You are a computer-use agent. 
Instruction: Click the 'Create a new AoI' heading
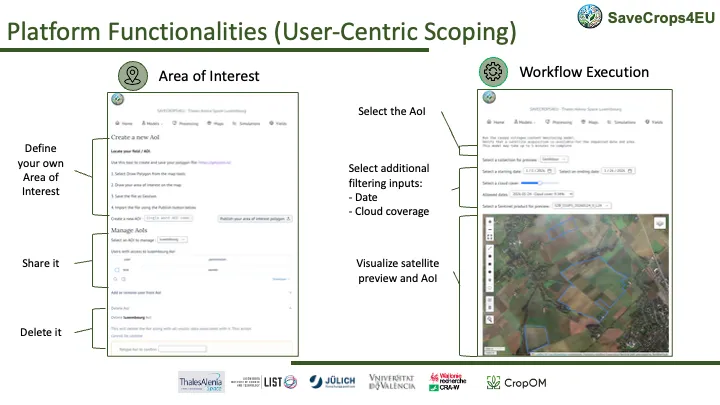(x=135, y=137)
